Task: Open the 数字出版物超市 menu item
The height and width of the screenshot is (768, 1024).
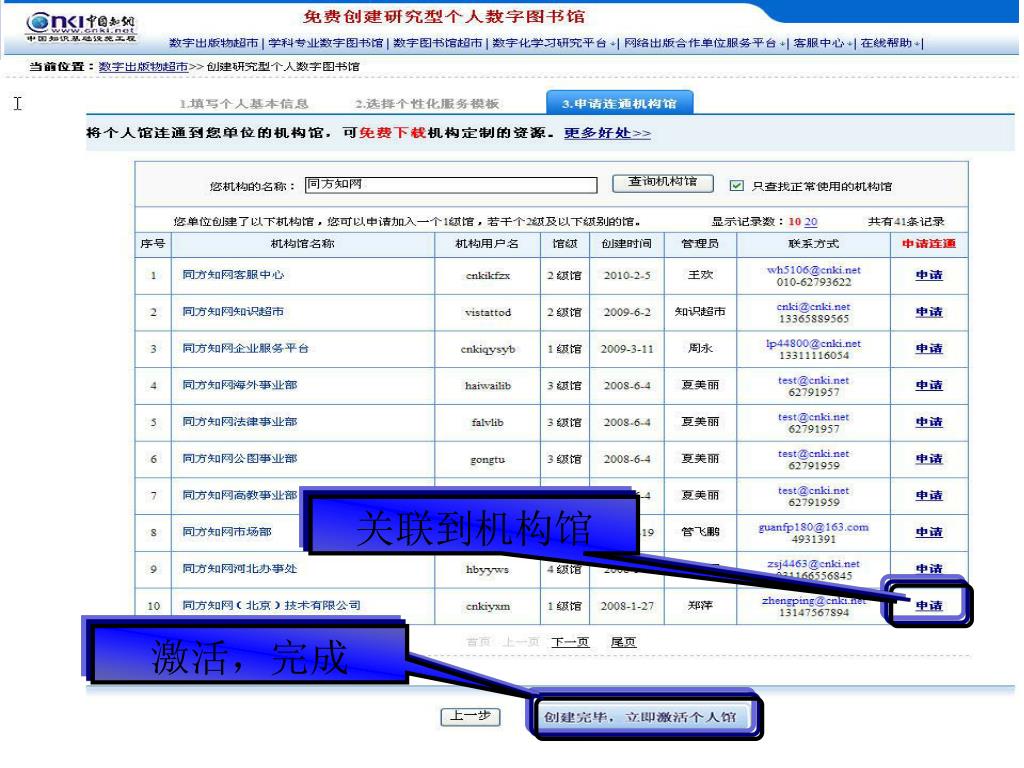Action: (x=214, y=43)
